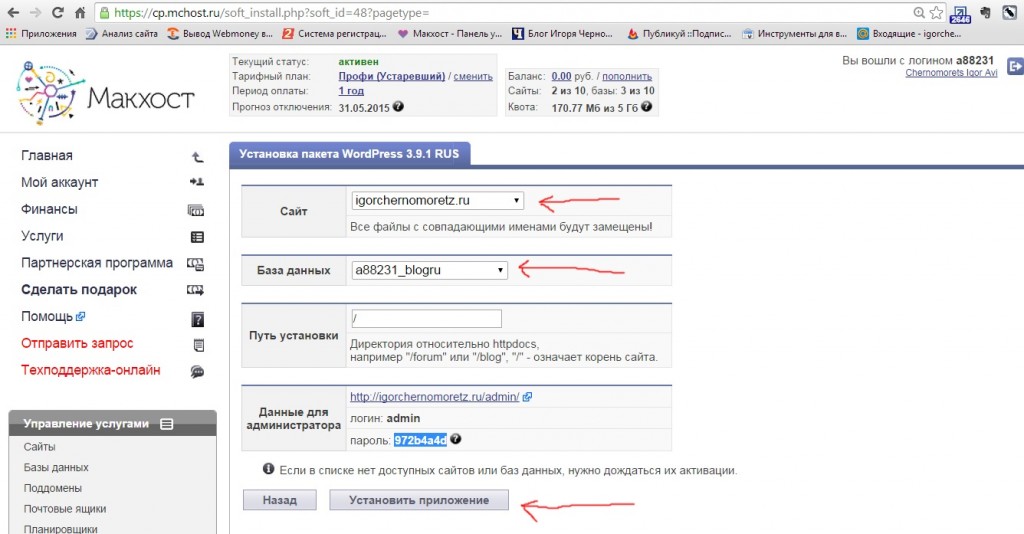Click the logout icon near login name
Image resolution: width=1024 pixels, height=534 pixels.
[x=1015, y=66]
